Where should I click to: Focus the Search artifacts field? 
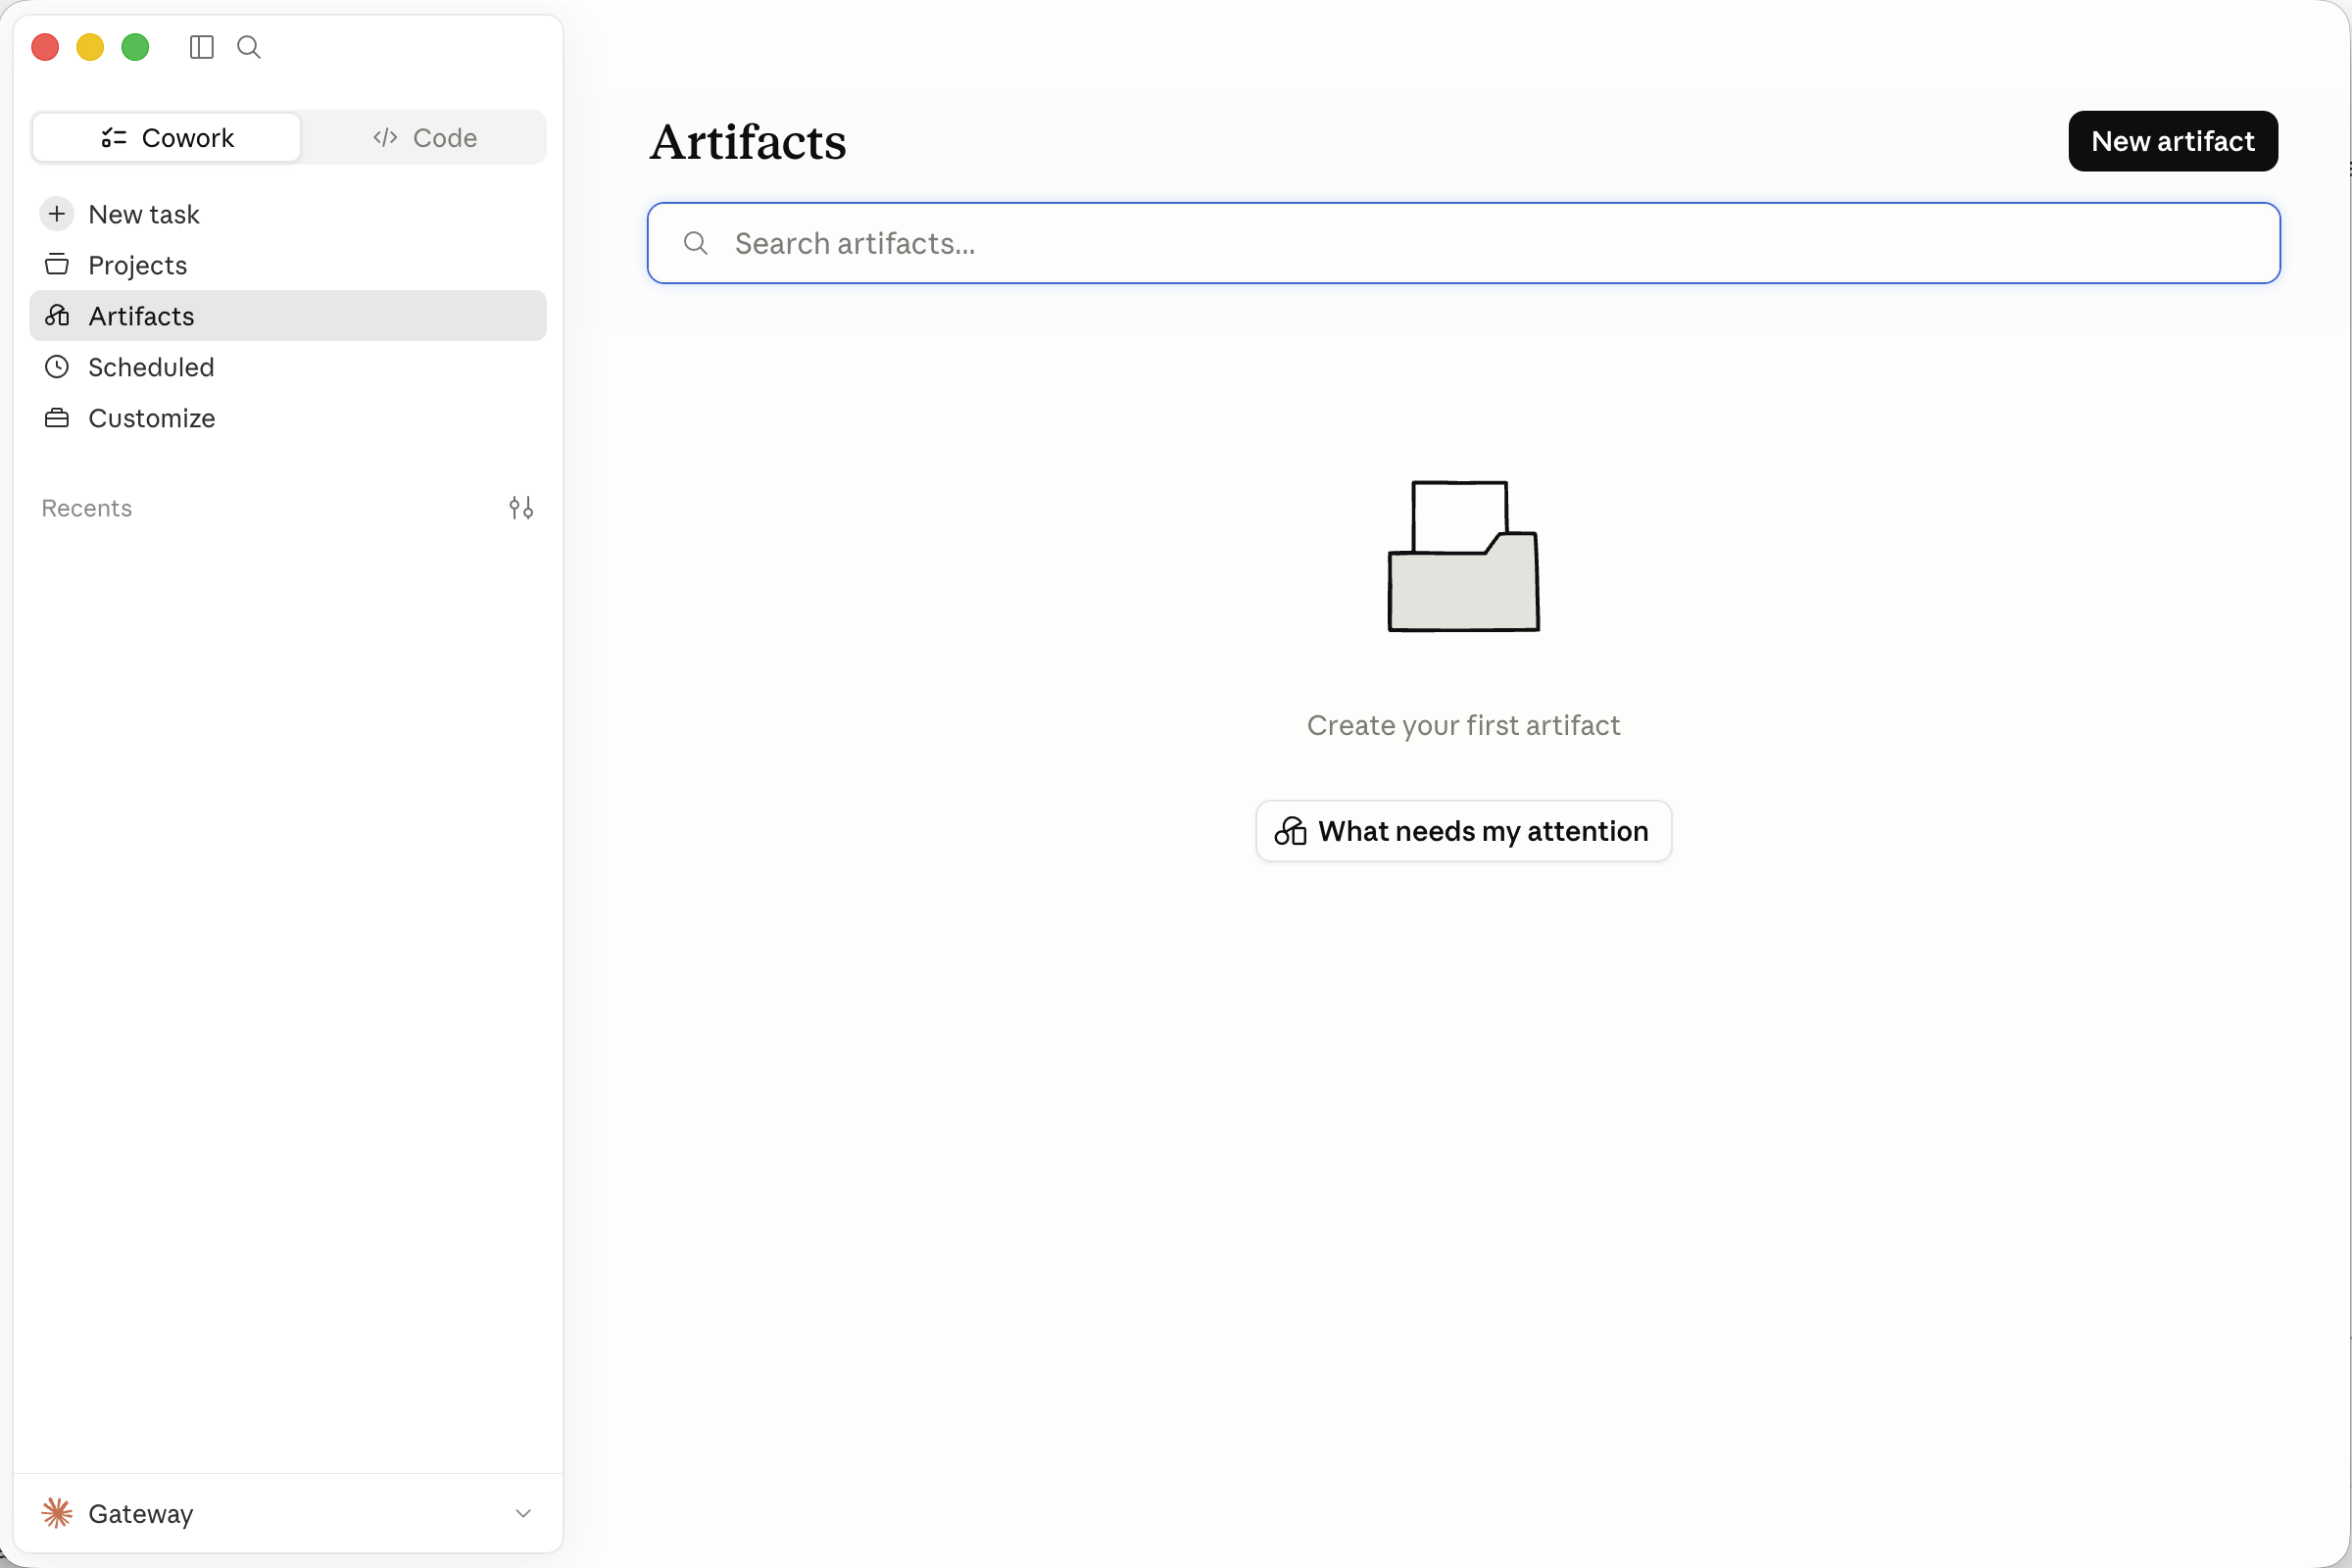1463,243
